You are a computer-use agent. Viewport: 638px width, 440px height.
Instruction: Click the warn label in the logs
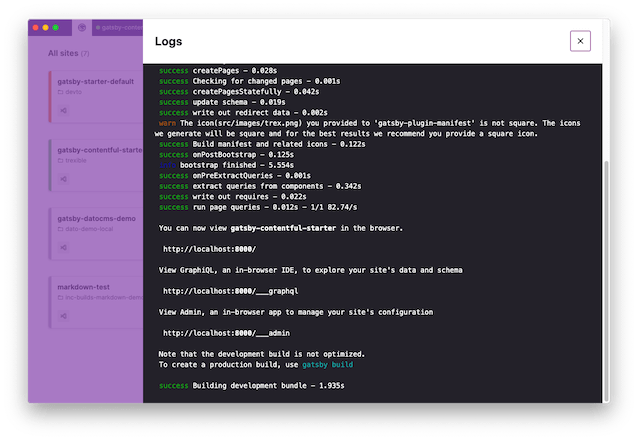pos(167,123)
